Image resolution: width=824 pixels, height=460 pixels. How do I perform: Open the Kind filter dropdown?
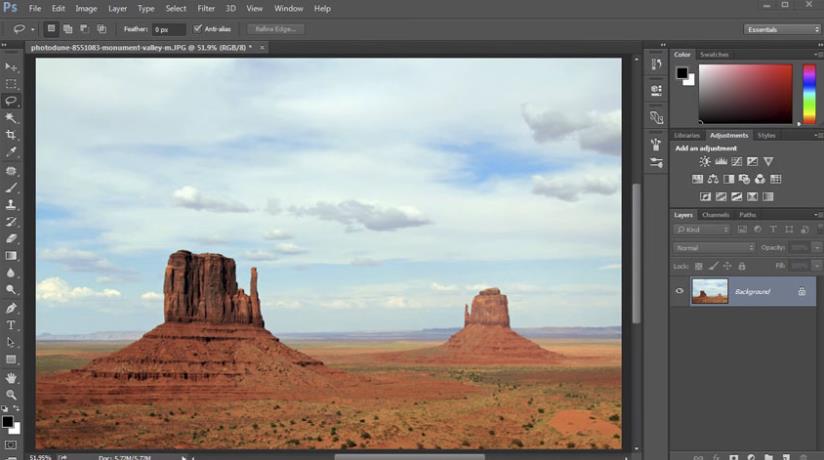[x=702, y=229]
